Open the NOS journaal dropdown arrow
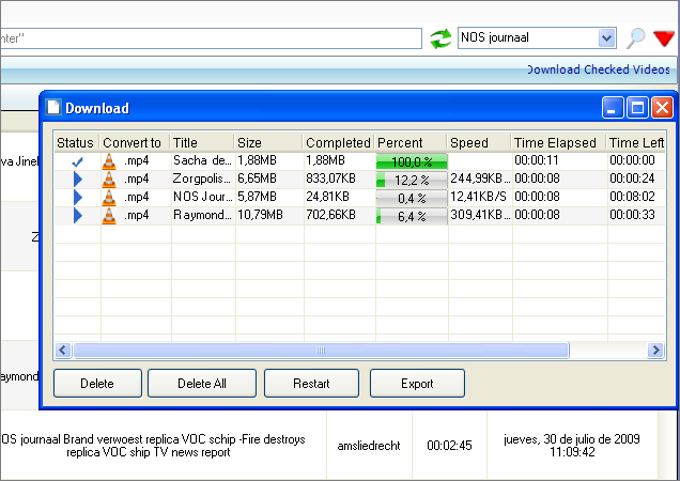The height and width of the screenshot is (481, 680). click(607, 38)
